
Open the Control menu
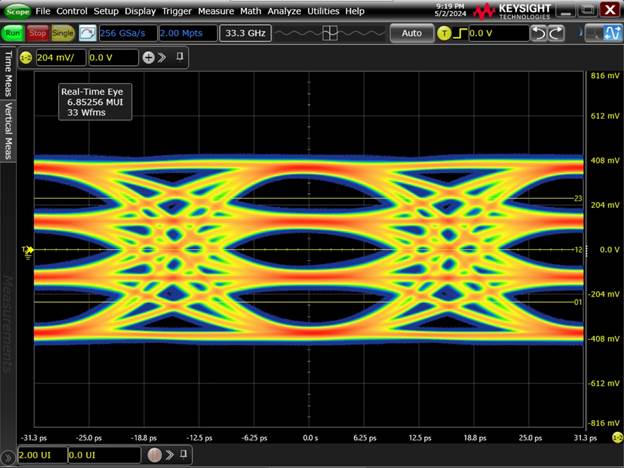[72, 11]
